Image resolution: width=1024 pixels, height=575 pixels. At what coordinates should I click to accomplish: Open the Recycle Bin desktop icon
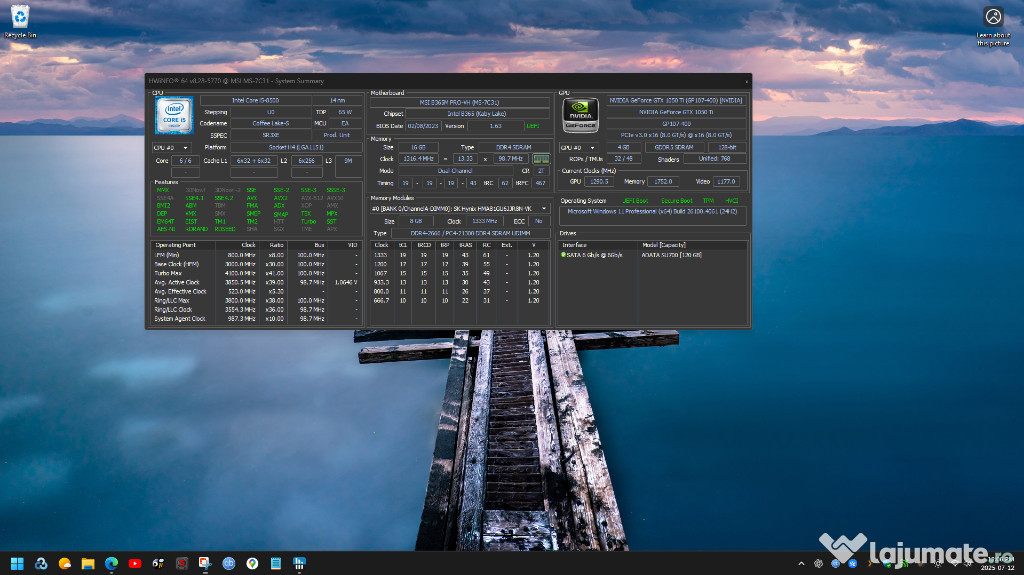[x=20, y=22]
